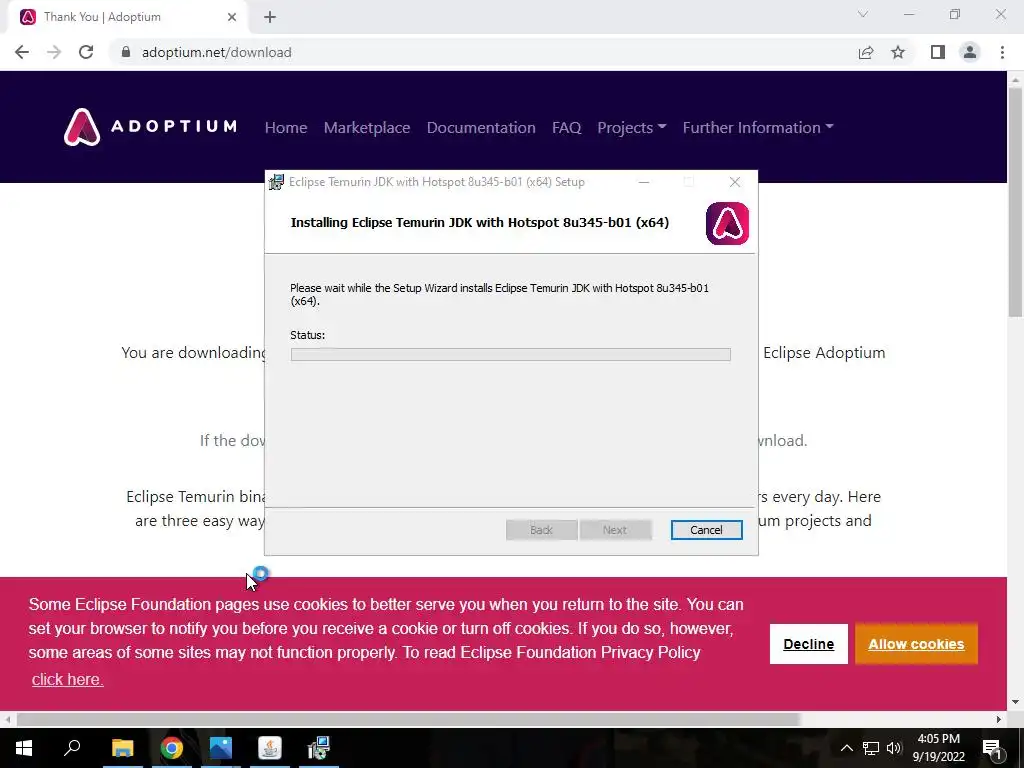Image resolution: width=1024 pixels, height=768 pixels.
Task: Open Chrome three-dot menu
Action: point(1002,52)
